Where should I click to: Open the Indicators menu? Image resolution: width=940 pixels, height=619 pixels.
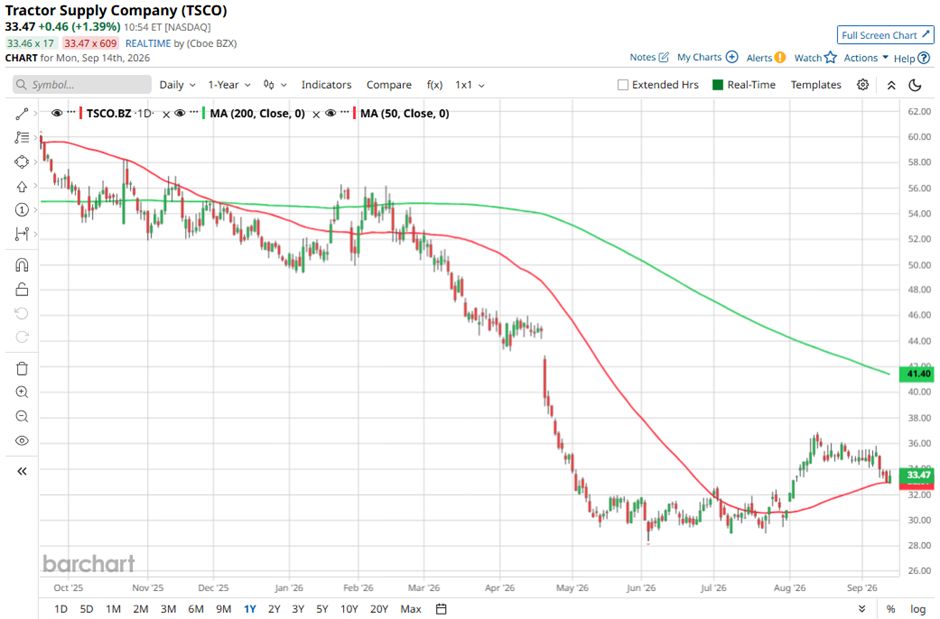coord(326,85)
